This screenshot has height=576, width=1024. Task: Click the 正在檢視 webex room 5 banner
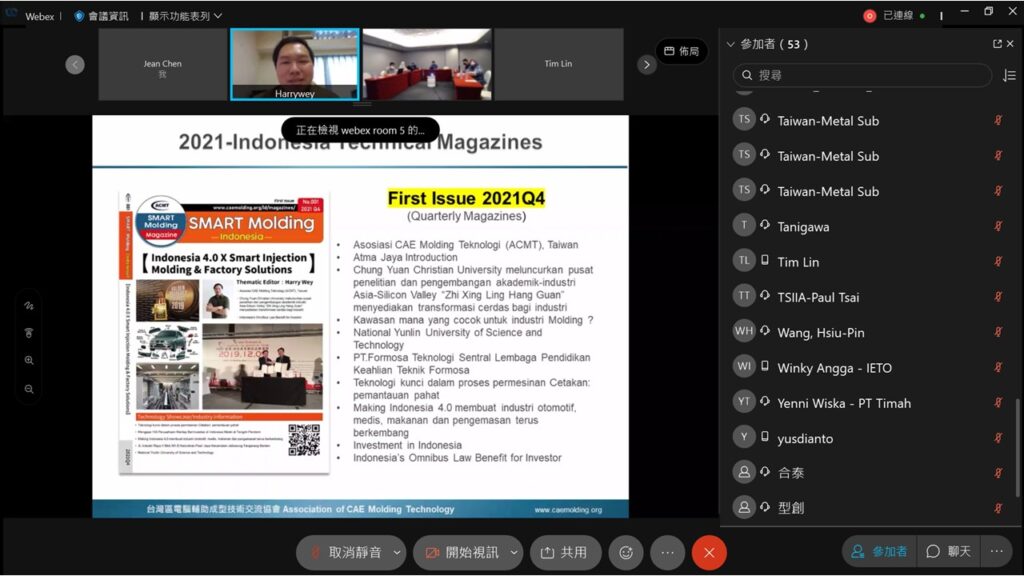360,130
